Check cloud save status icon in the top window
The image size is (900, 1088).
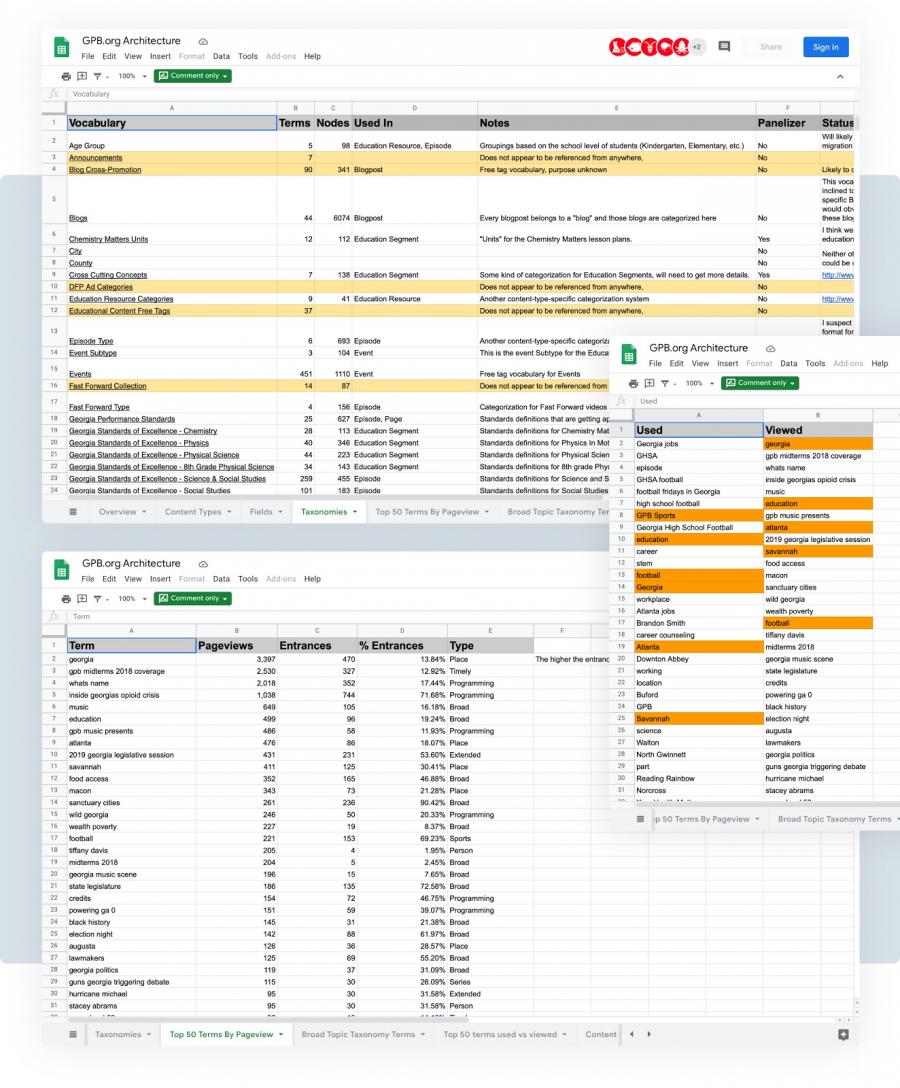click(x=203, y=42)
